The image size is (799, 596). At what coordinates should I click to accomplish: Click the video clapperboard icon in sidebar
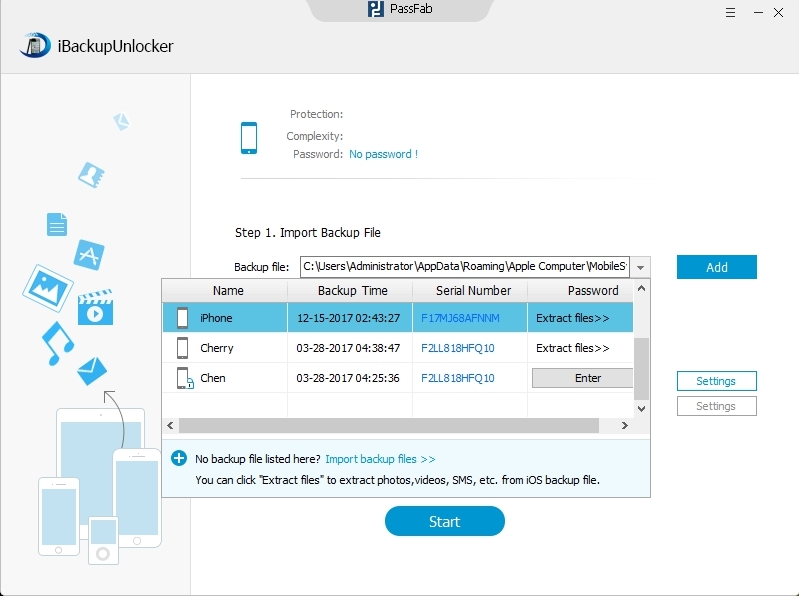click(95, 307)
